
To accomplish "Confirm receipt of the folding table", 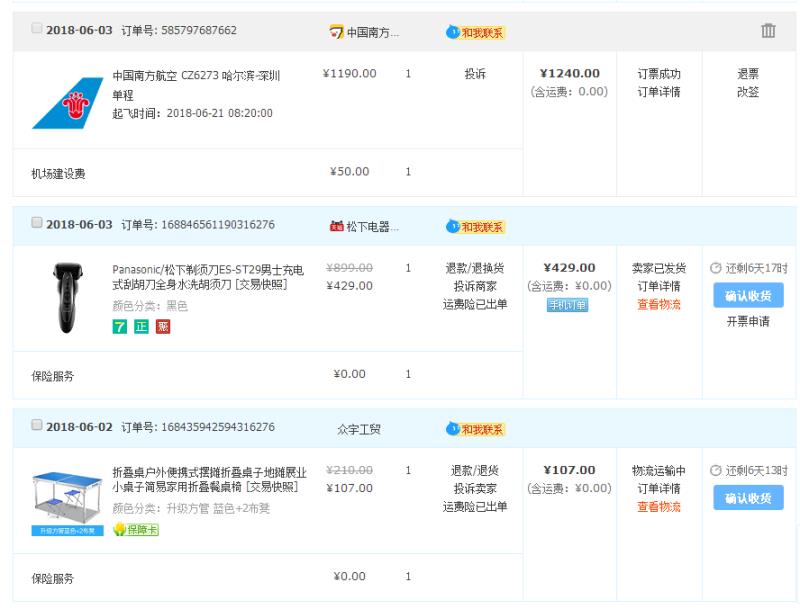I will pyautogui.click(x=748, y=498).
